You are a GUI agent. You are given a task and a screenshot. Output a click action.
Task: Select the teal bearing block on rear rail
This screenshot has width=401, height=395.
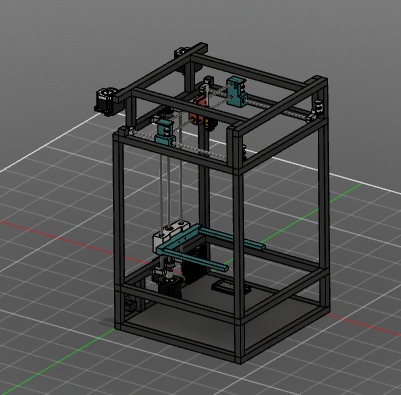[237, 91]
